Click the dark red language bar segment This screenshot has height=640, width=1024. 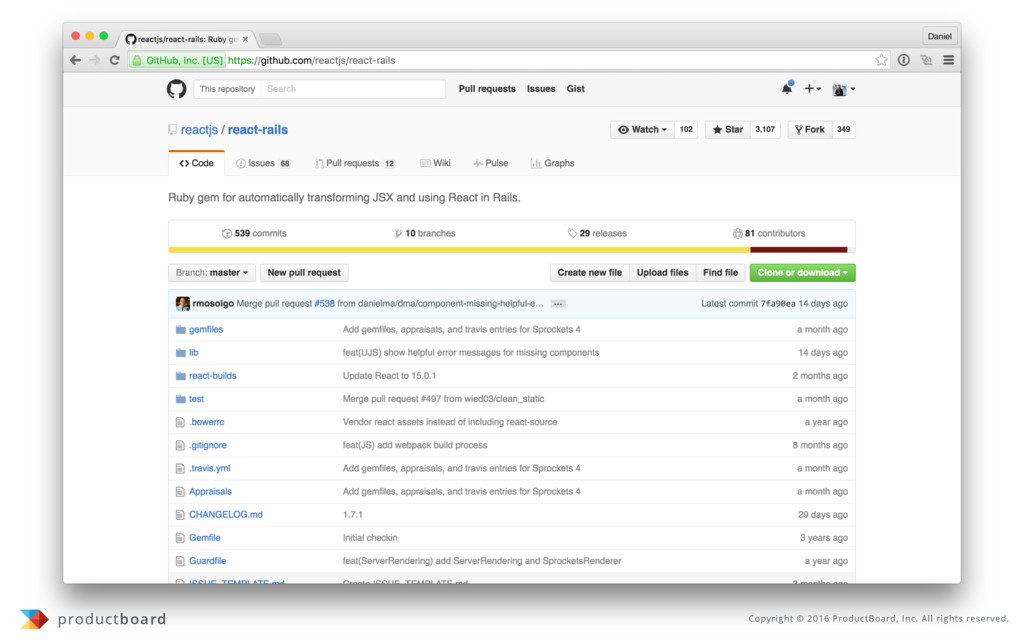coord(799,249)
